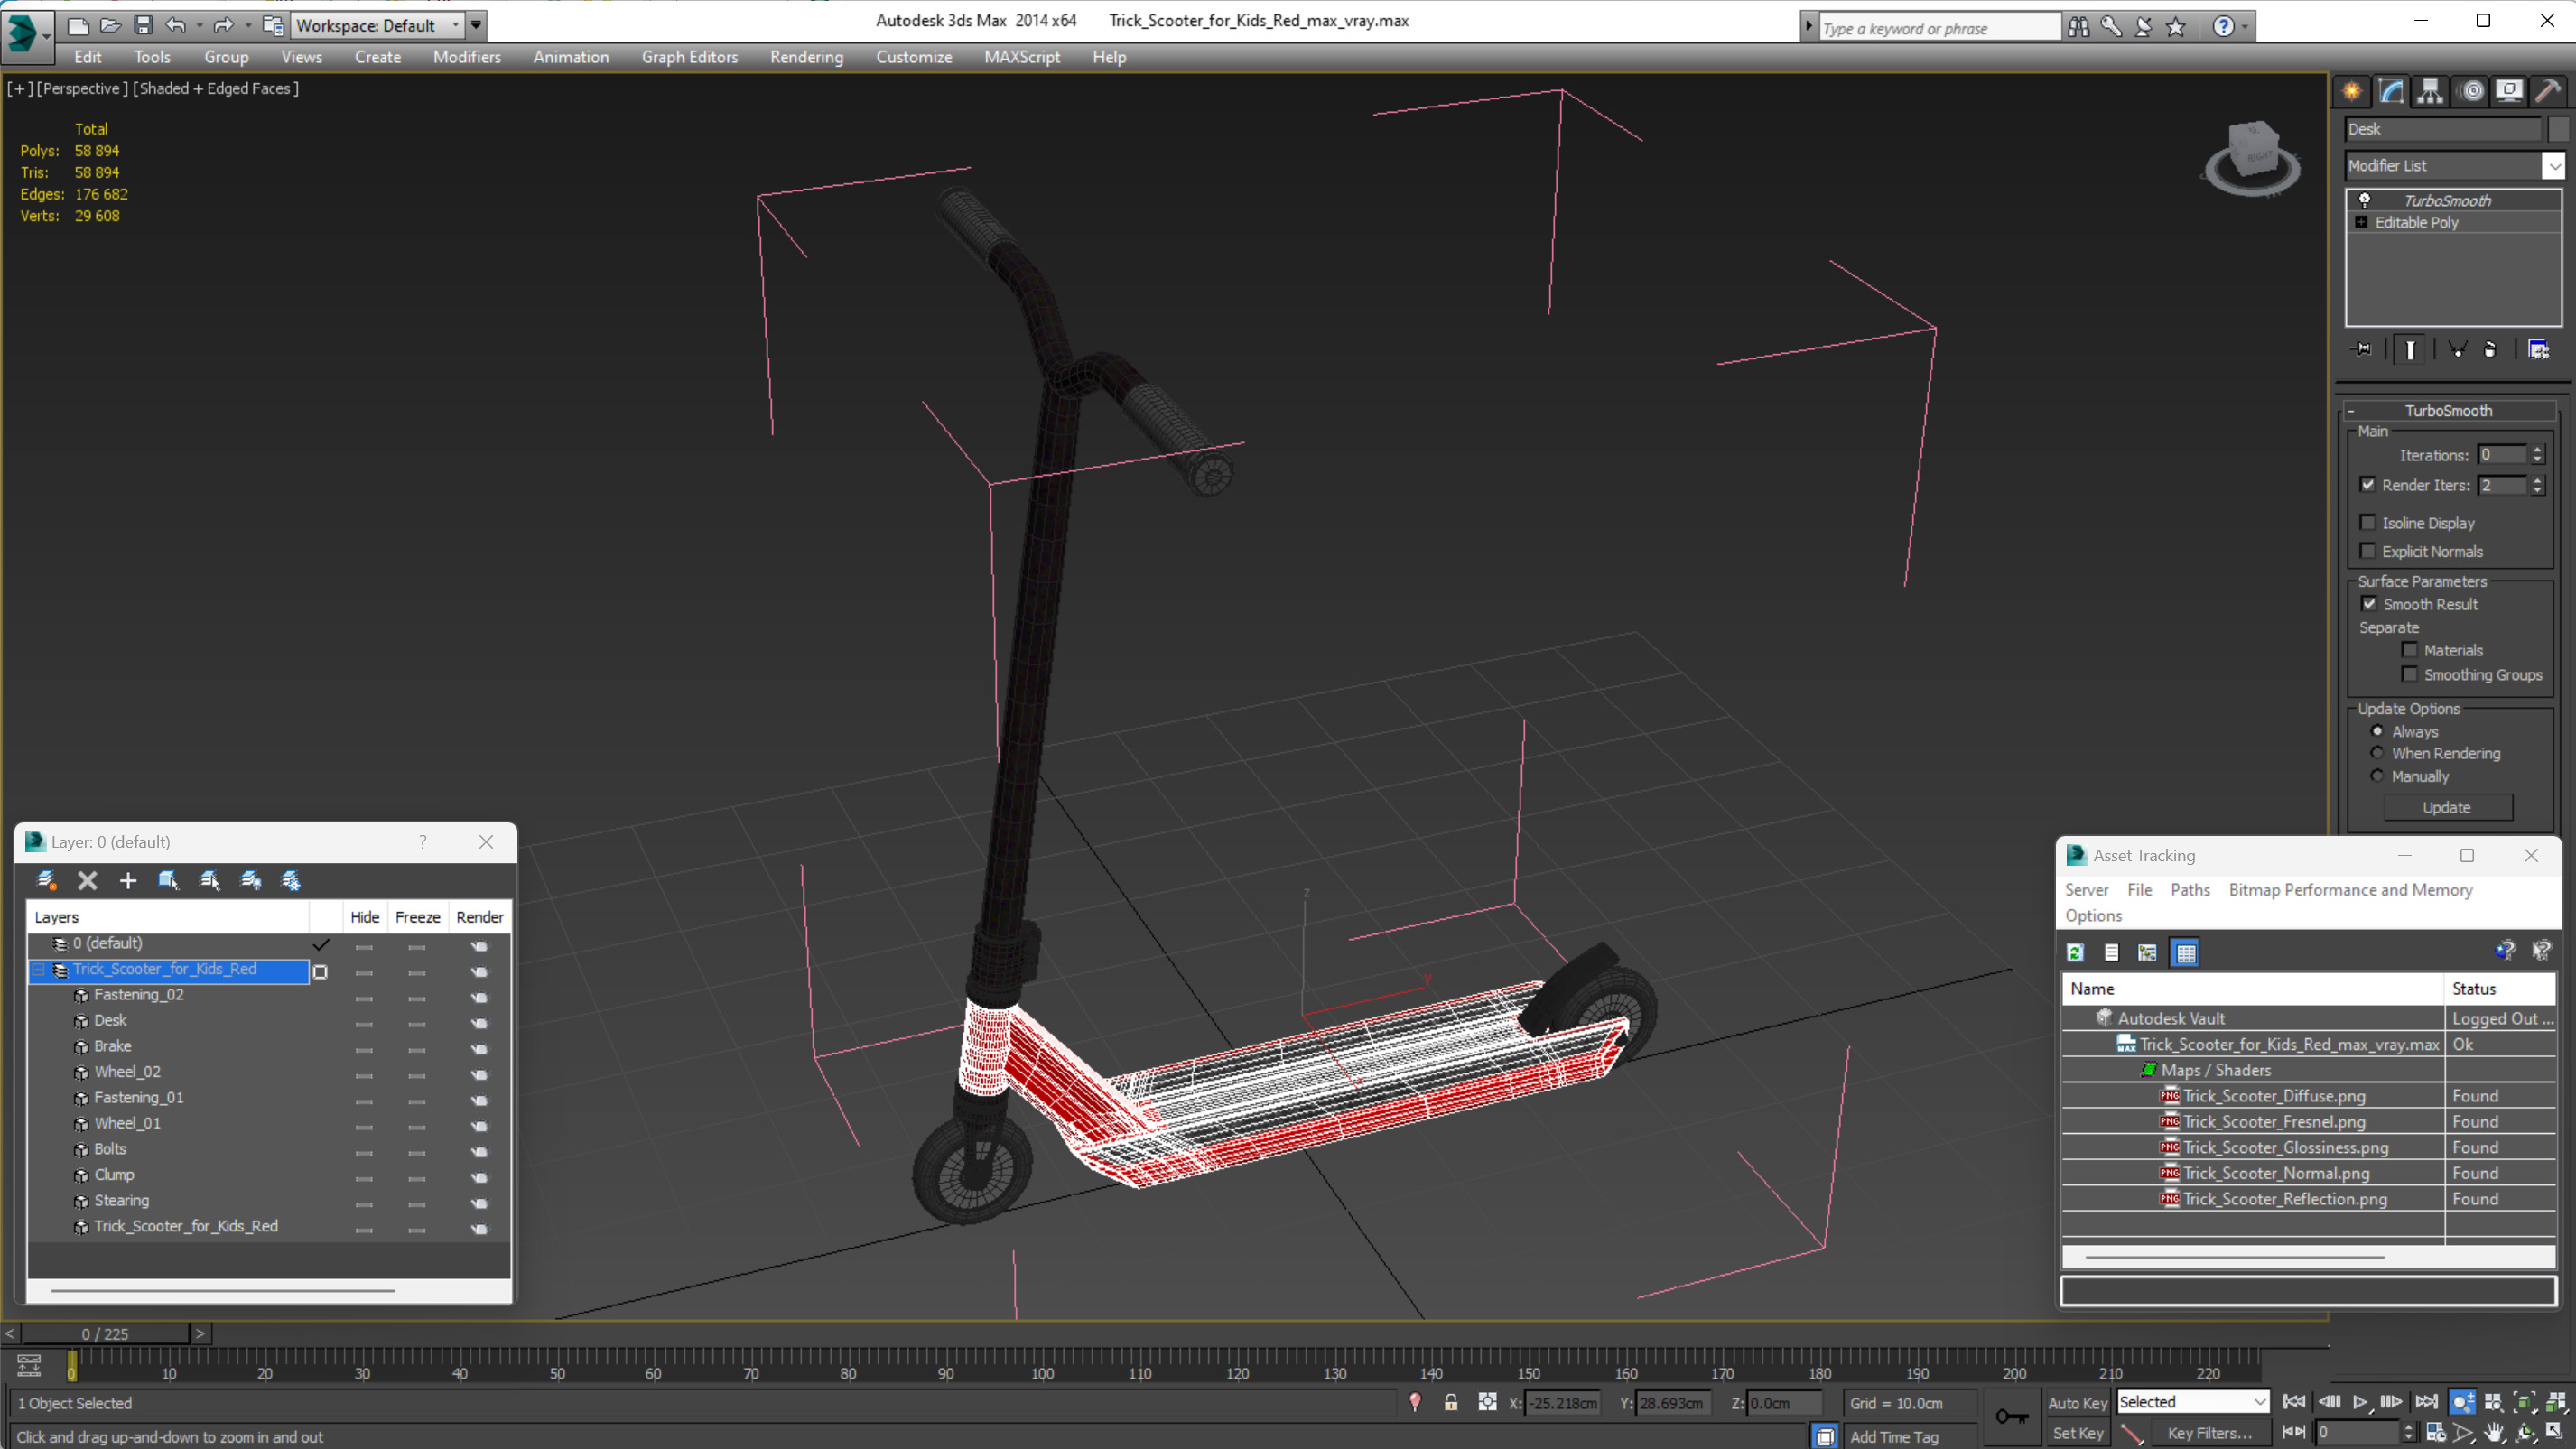Click Add Selected Objects plus icon

coord(128,880)
